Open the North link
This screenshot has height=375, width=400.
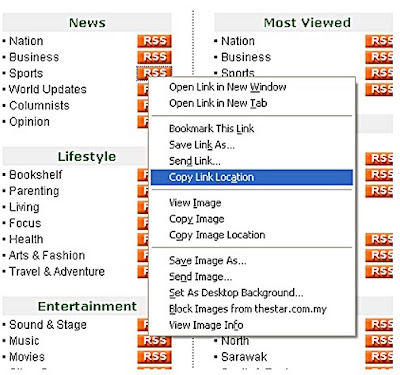[x=235, y=341]
